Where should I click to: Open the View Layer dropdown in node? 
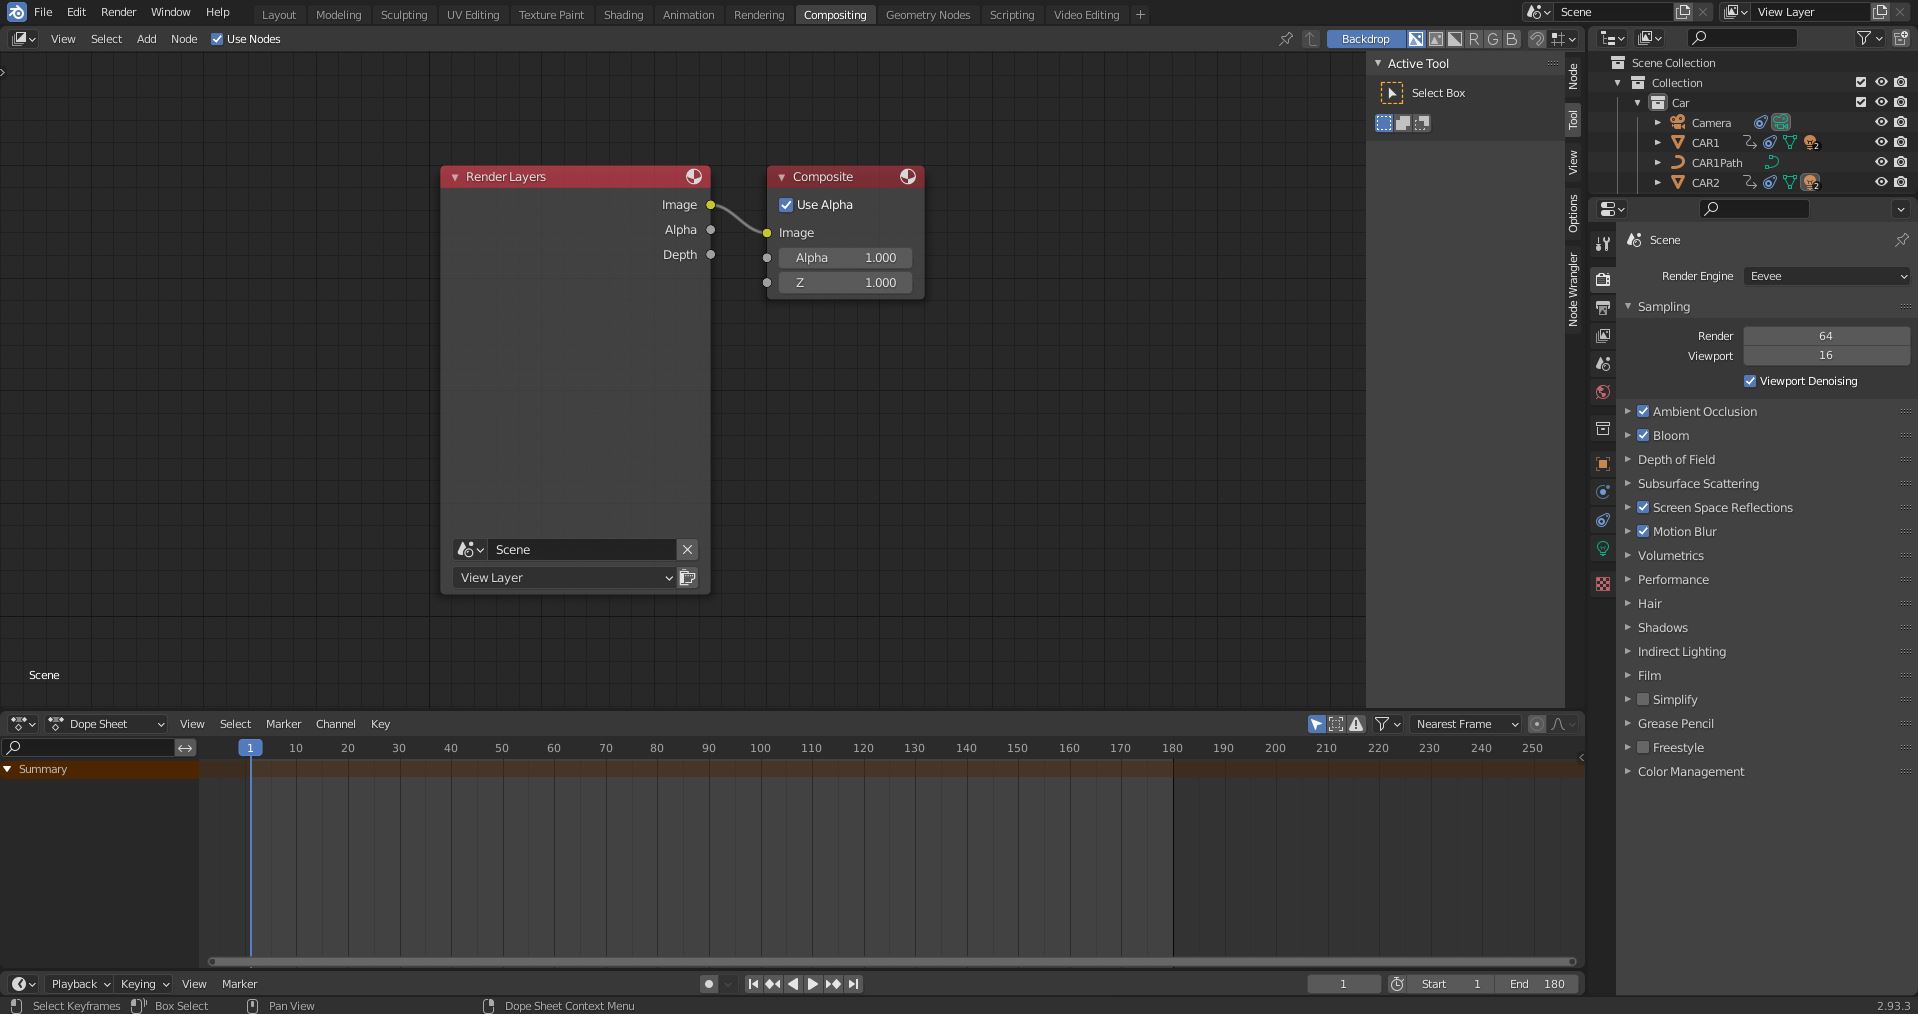point(564,578)
